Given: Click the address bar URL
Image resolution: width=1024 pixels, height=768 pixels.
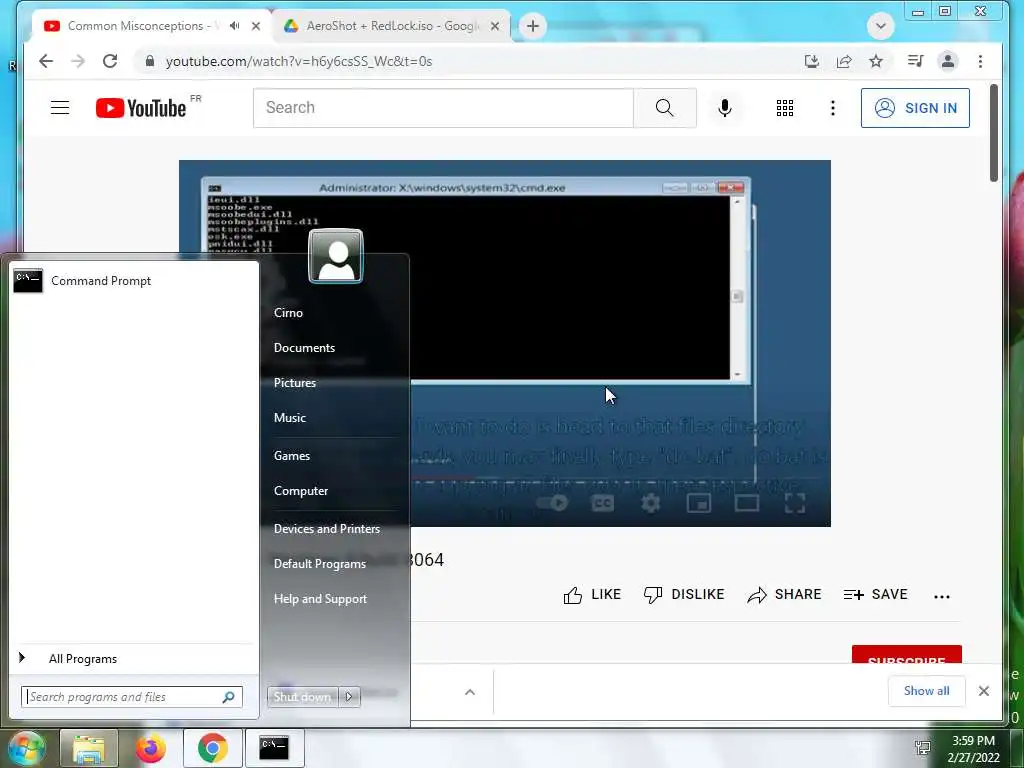Looking at the screenshot, I should click(x=298, y=61).
